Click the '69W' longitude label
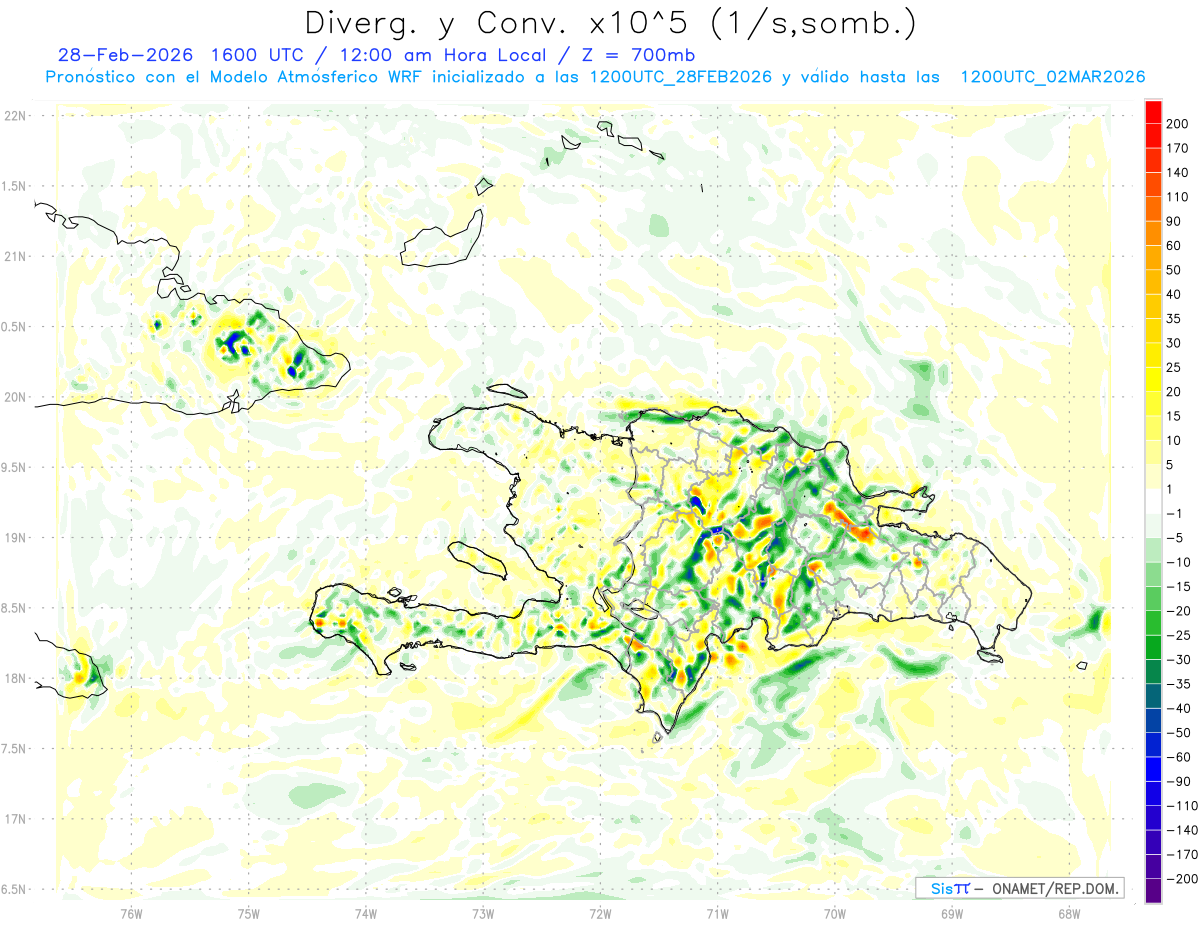Screen dimensions: 1200x927 click(952, 913)
